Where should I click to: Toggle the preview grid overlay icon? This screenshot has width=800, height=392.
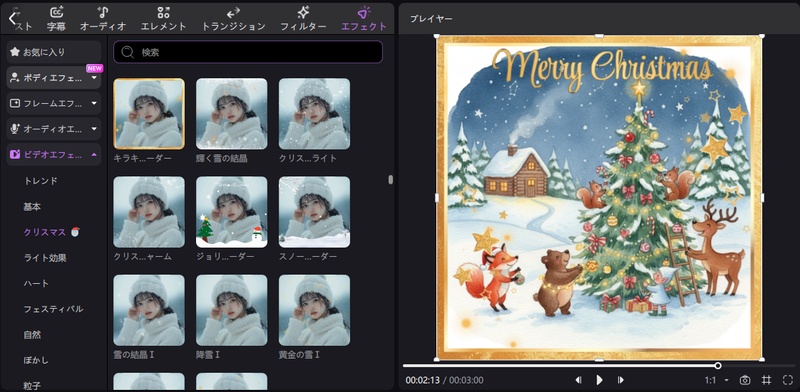pos(766,380)
